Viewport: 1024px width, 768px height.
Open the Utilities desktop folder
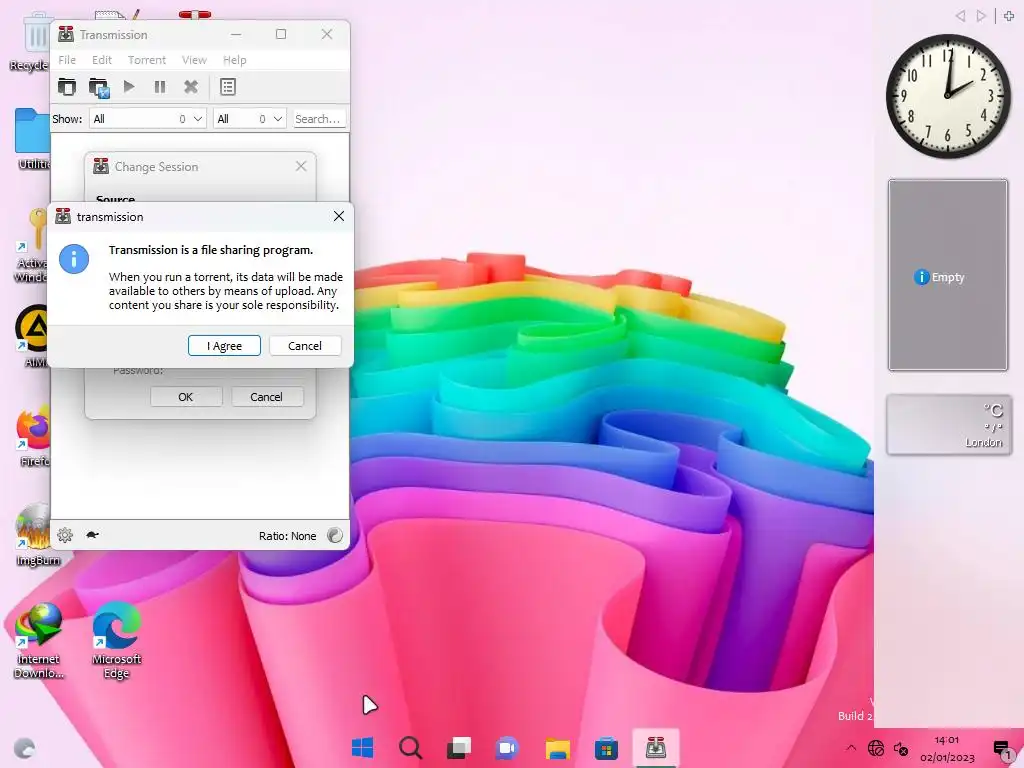(33, 138)
